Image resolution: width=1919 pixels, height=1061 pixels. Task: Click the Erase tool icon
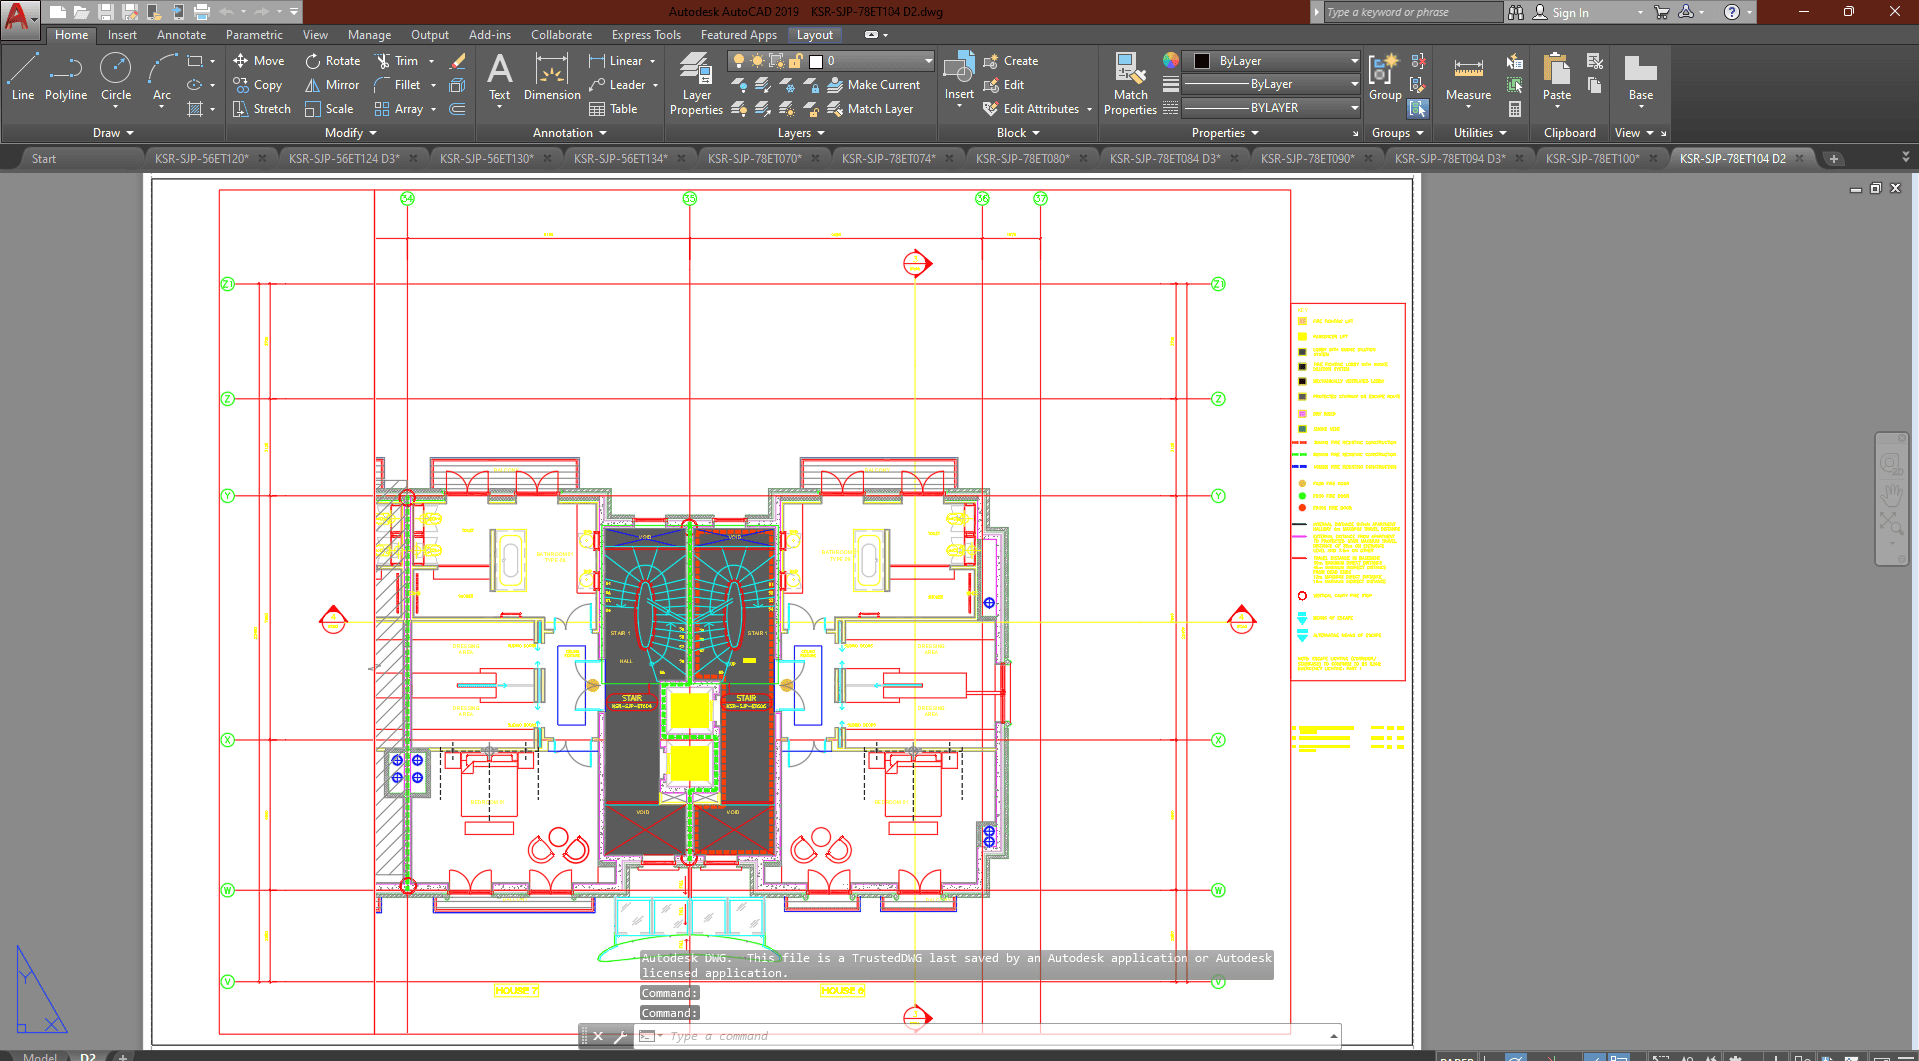458,61
